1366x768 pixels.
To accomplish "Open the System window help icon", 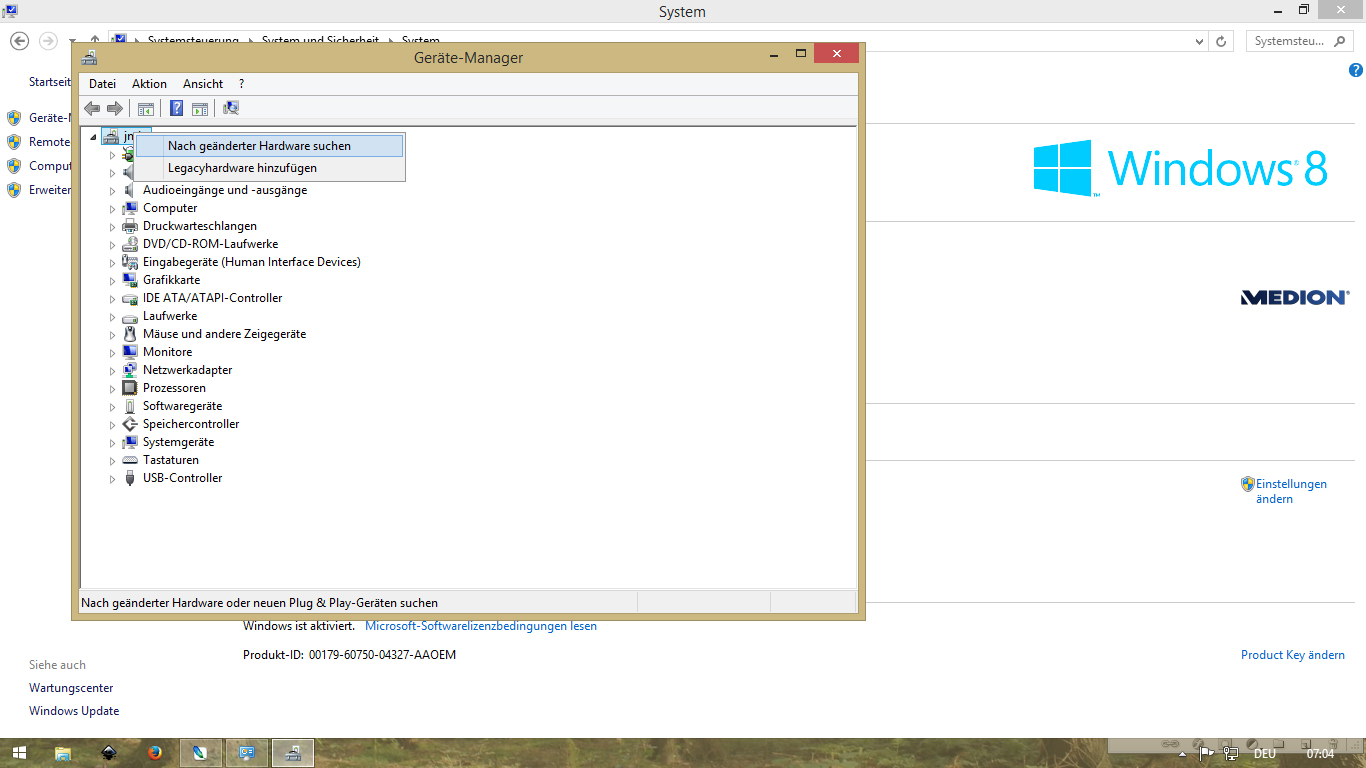I will tap(1356, 71).
